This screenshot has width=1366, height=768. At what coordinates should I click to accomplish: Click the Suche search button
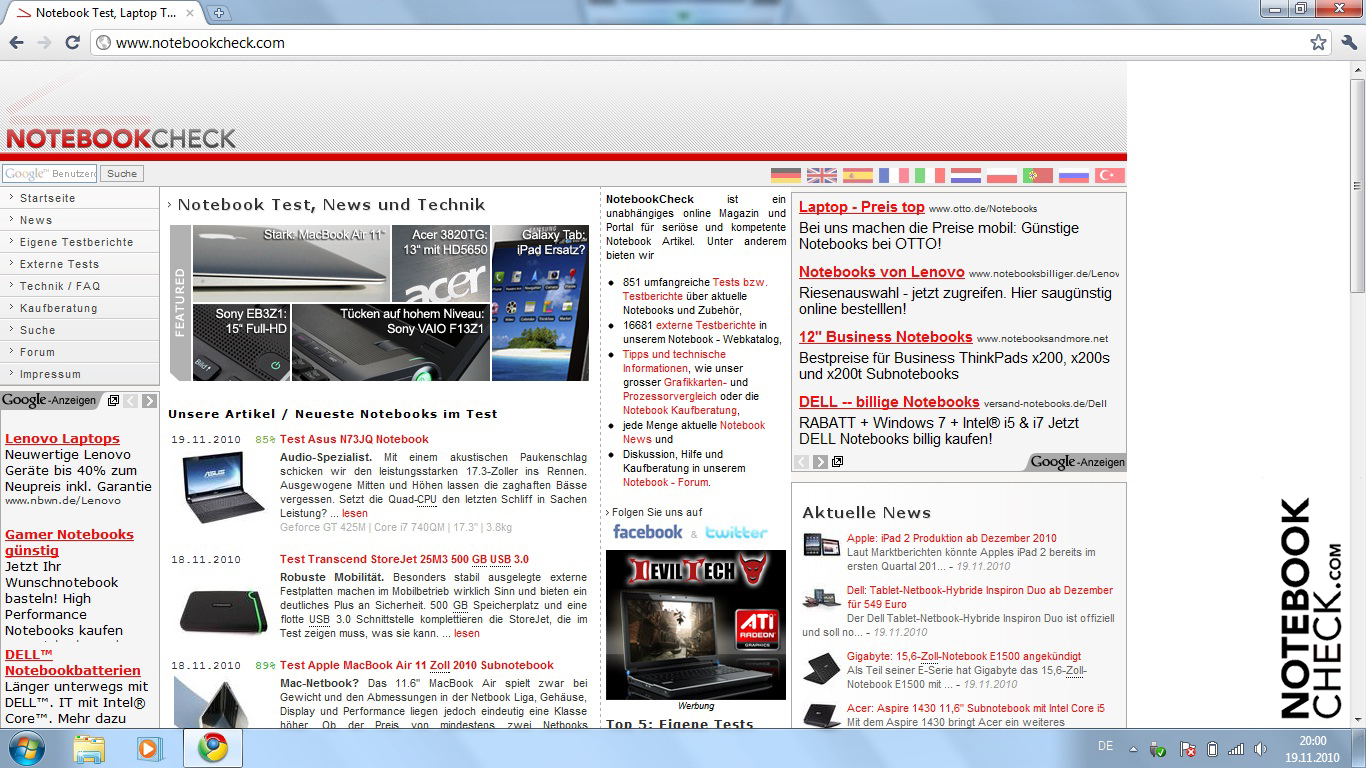point(122,174)
